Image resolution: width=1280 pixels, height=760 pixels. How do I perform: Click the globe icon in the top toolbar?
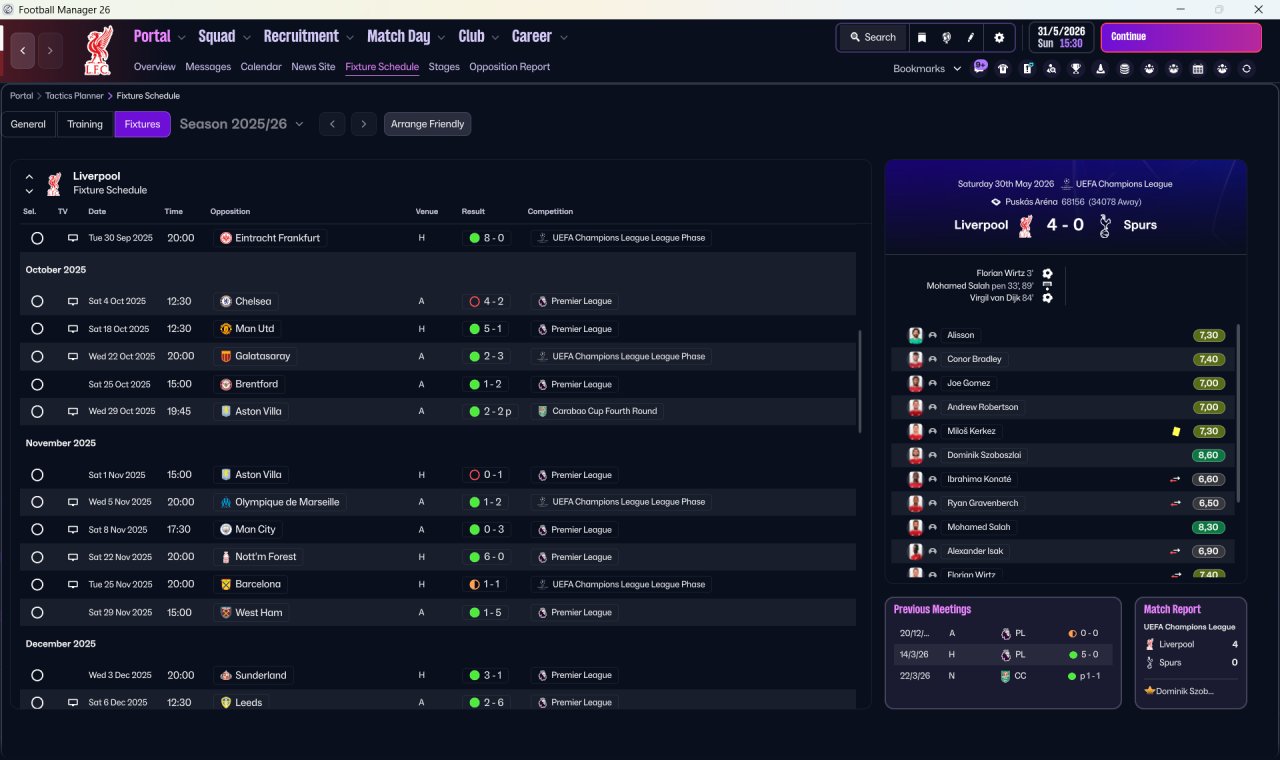coord(946,38)
